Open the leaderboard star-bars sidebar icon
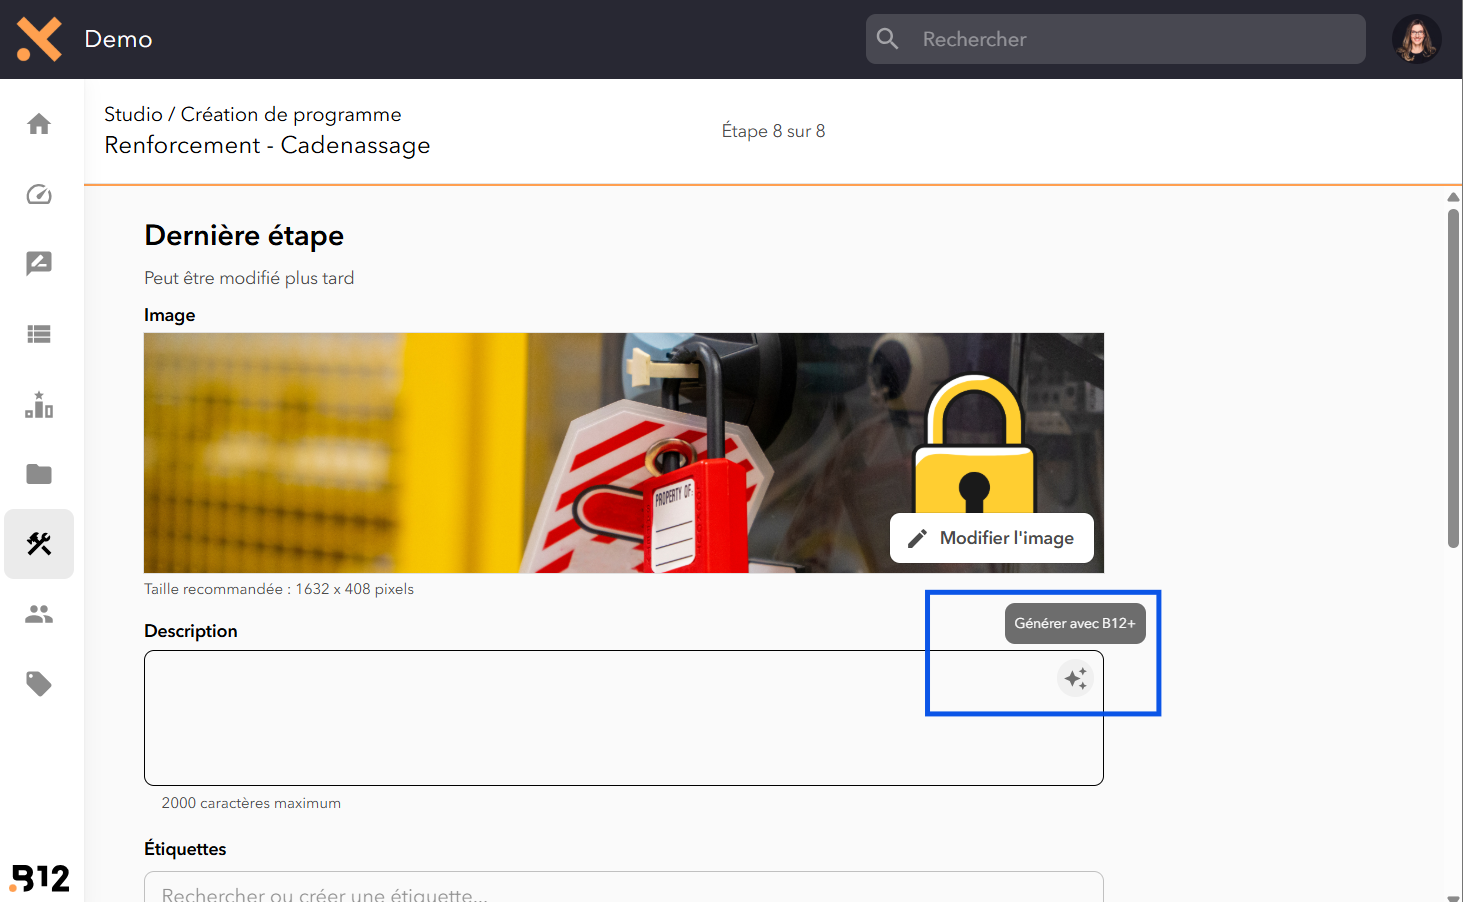The height and width of the screenshot is (902, 1463). (x=39, y=404)
